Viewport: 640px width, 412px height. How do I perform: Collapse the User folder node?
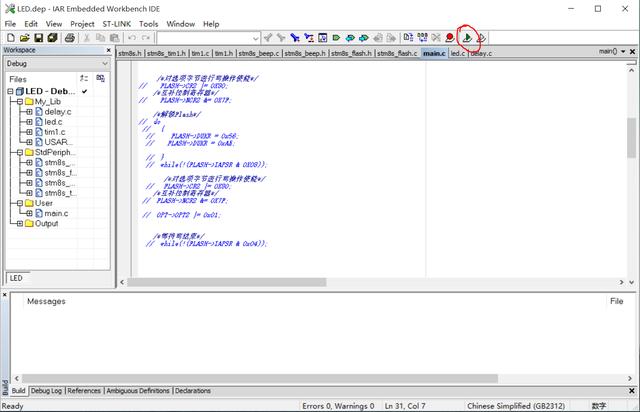[x=20, y=202]
